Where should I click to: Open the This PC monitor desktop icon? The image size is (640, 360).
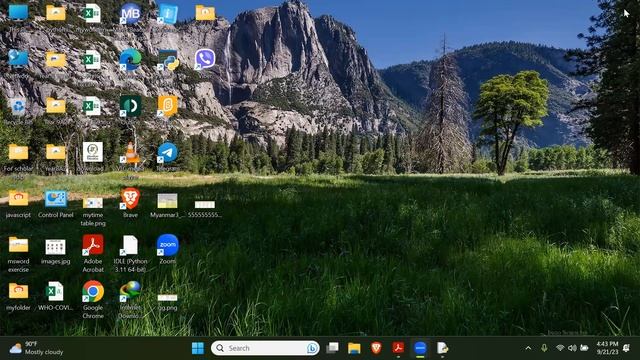point(18,13)
